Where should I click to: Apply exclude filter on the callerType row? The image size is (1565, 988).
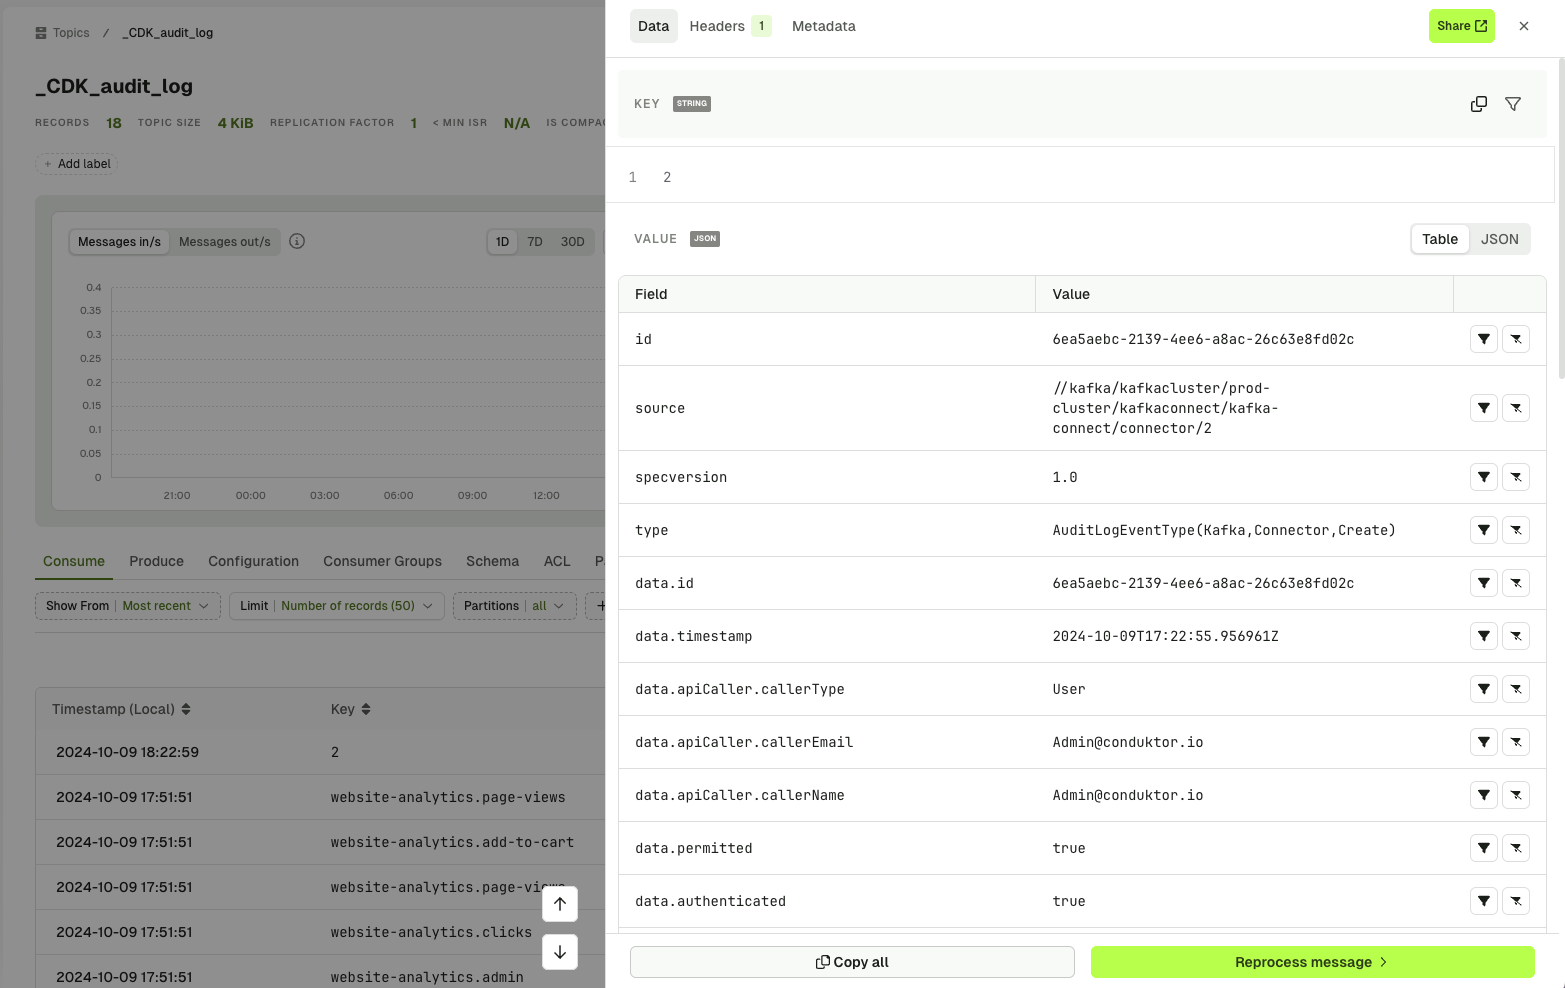(1516, 689)
